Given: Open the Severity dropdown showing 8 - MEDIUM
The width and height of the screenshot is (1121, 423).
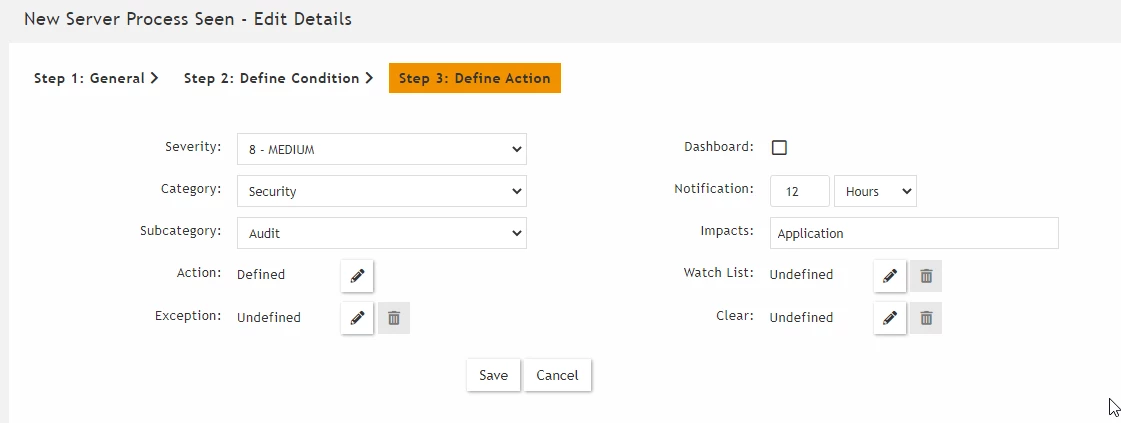Looking at the screenshot, I should pos(382,149).
